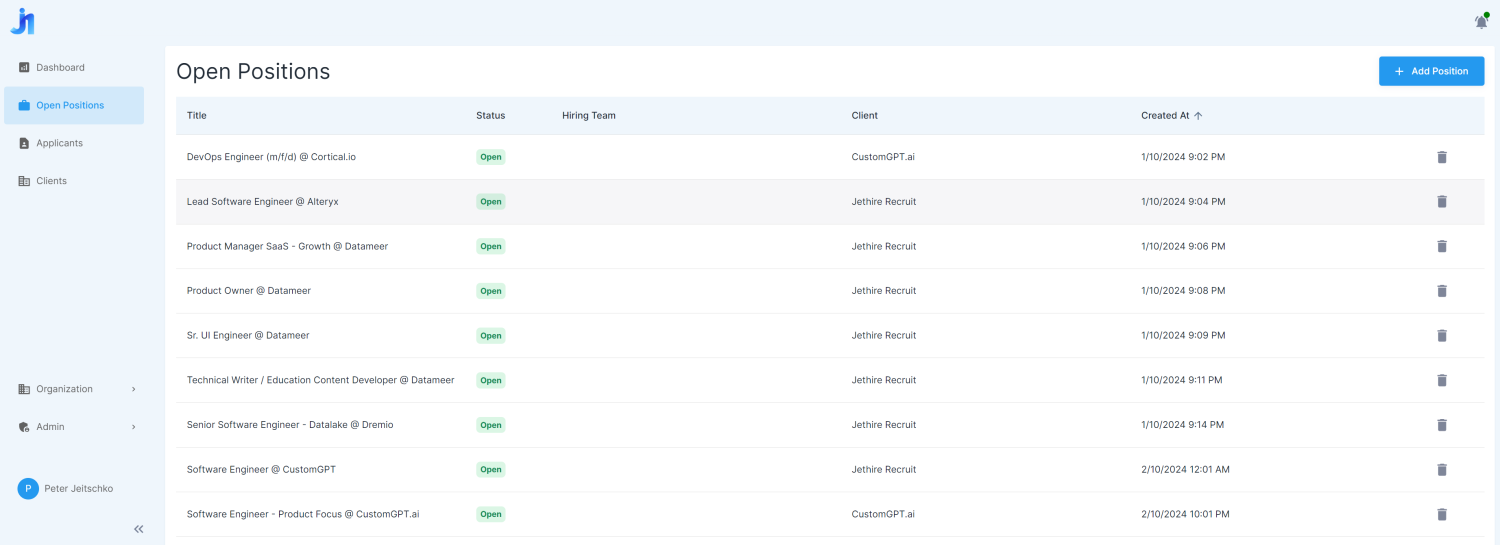
Task: Delete the Software Engineer - Product Focus position
Action: [1442, 514]
